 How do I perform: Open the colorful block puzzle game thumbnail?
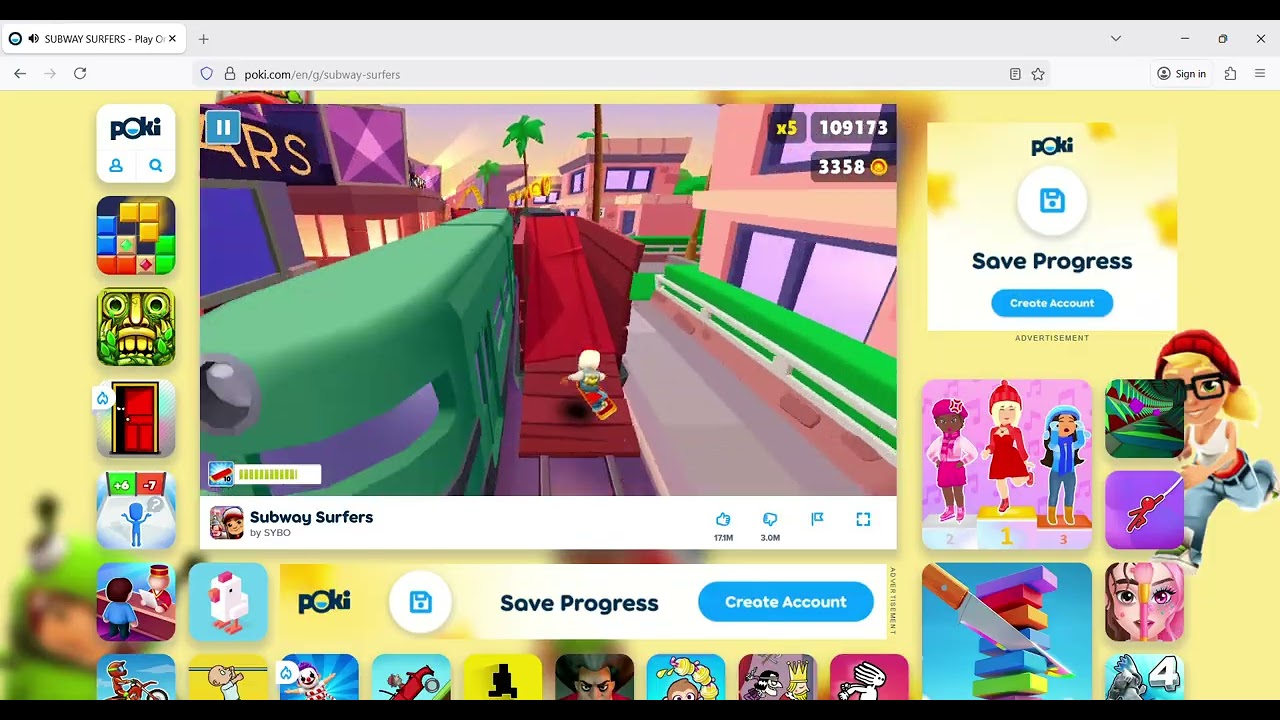click(136, 235)
